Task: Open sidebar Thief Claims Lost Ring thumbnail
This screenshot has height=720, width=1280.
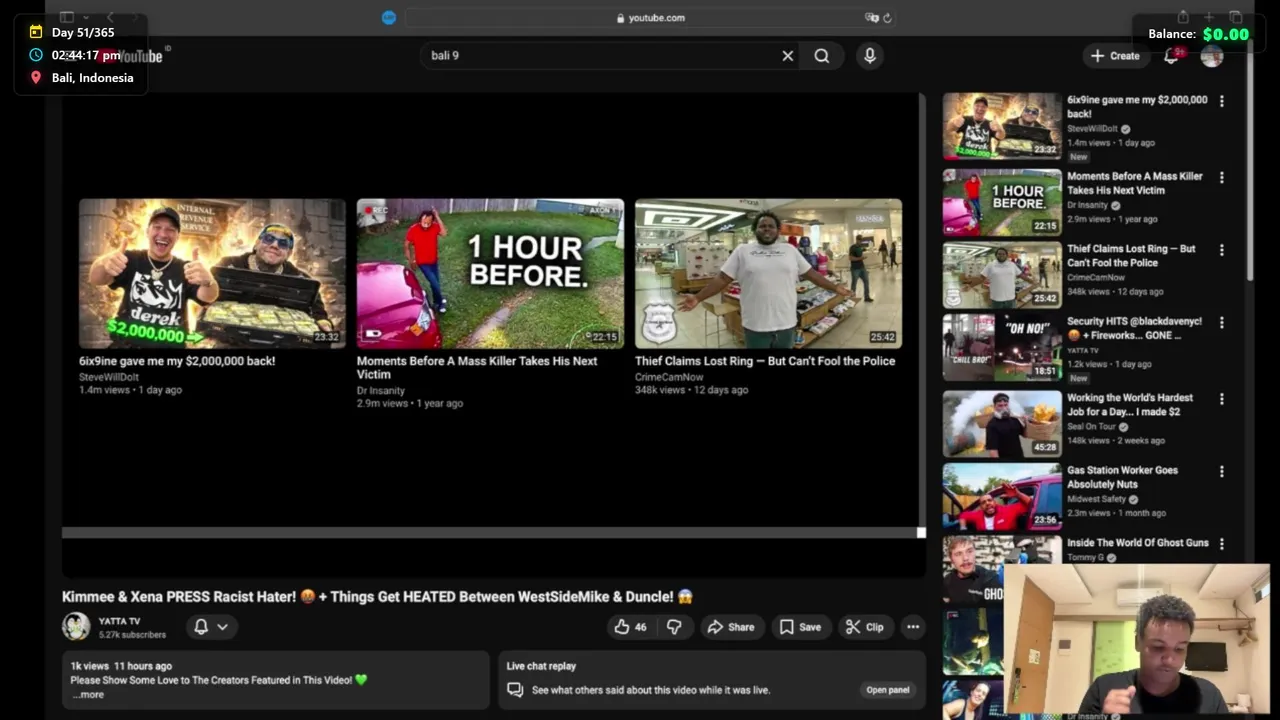Action: [1002, 275]
